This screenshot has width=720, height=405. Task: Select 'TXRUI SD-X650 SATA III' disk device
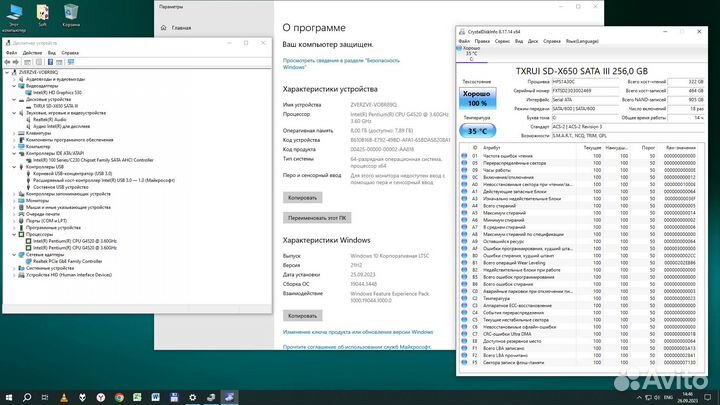(55, 106)
